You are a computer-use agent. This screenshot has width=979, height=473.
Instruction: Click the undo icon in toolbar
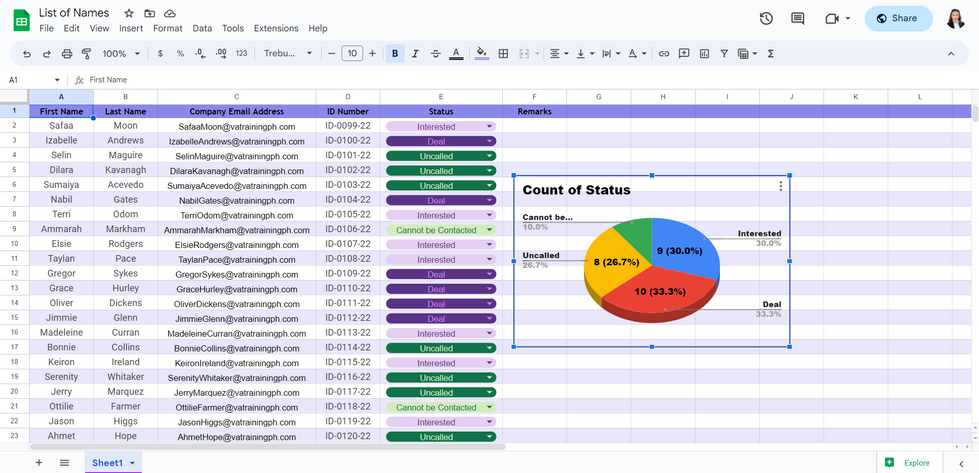(x=27, y=53)
